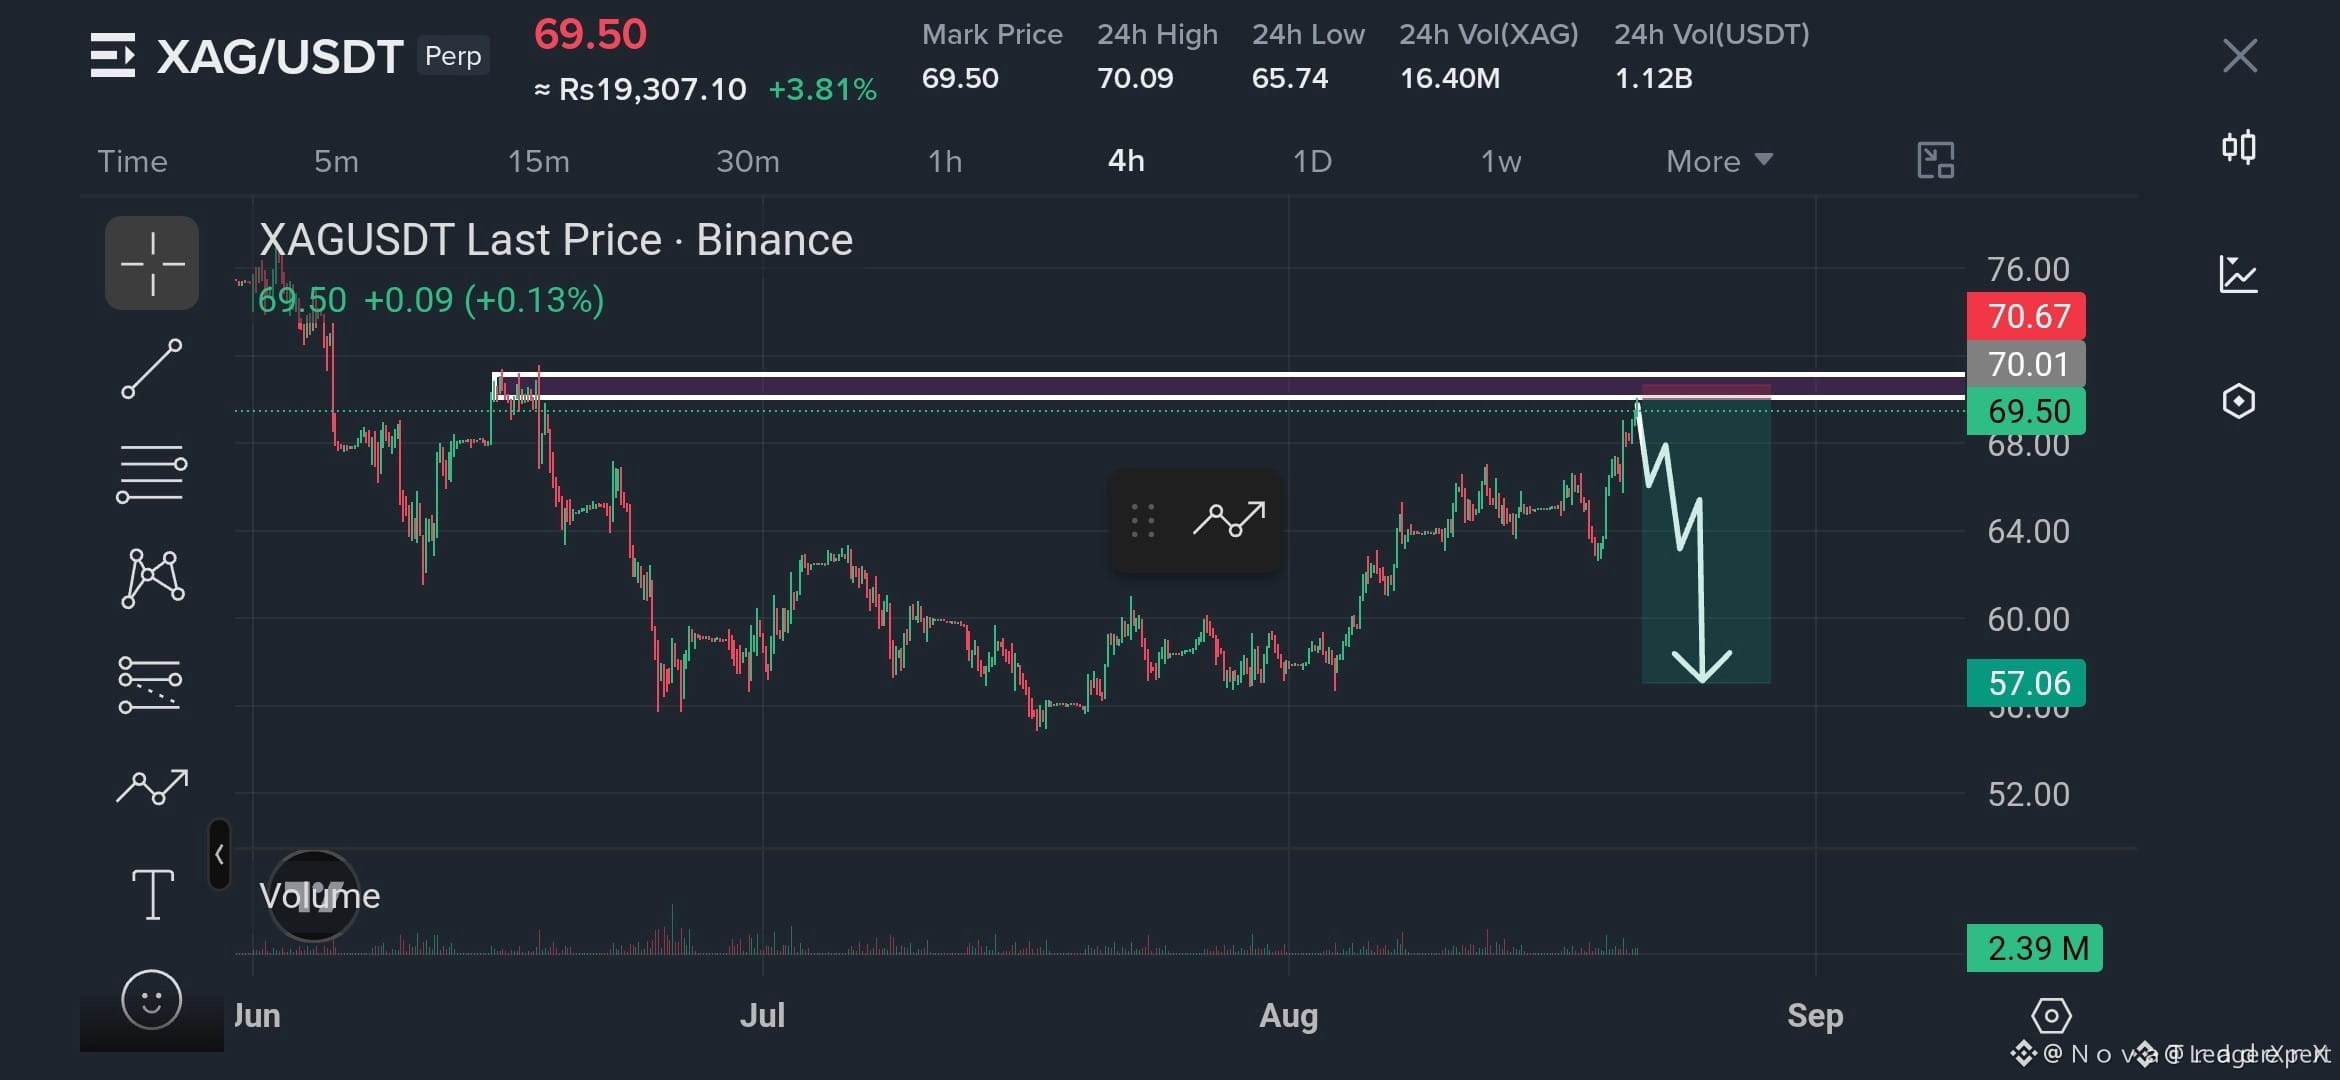Select the forecast position tools icon
This screenshot has height=1080, width=2340.
pos(150,684)
